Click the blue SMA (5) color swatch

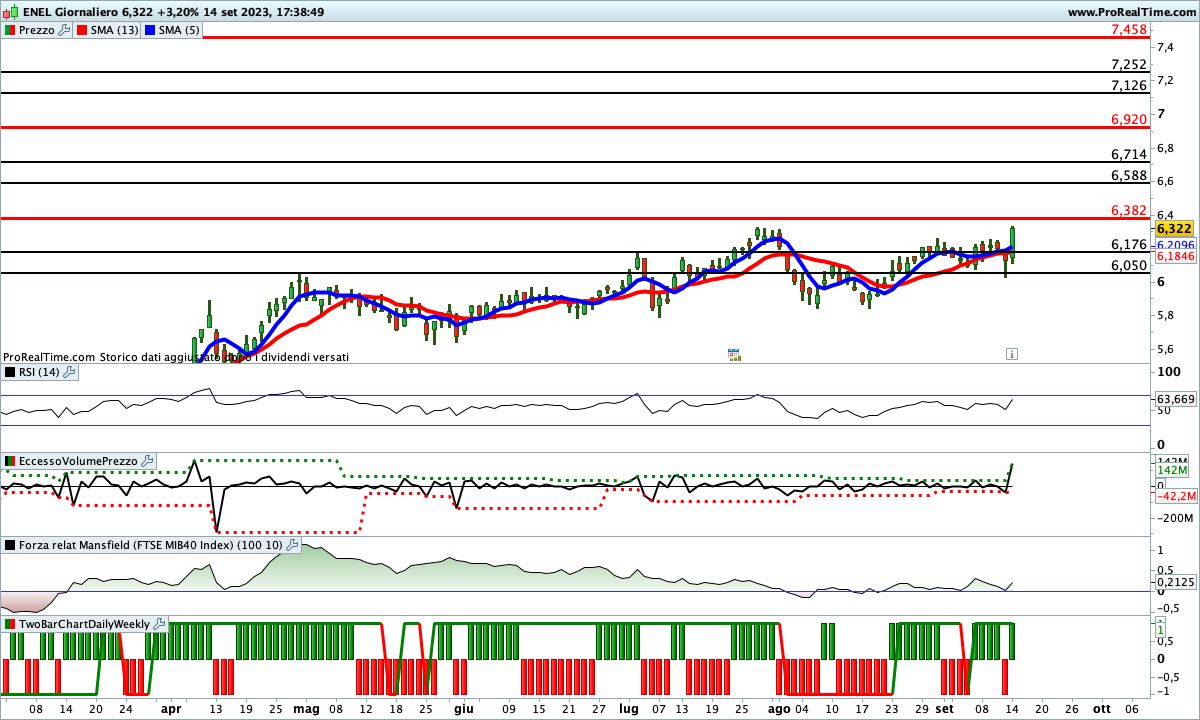pos(151,30)
